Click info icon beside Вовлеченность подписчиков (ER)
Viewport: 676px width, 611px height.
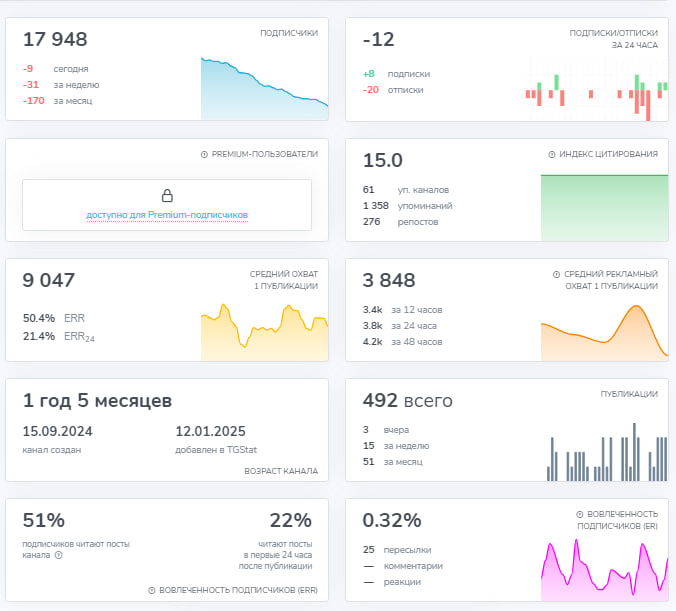[x=580, y=514]
